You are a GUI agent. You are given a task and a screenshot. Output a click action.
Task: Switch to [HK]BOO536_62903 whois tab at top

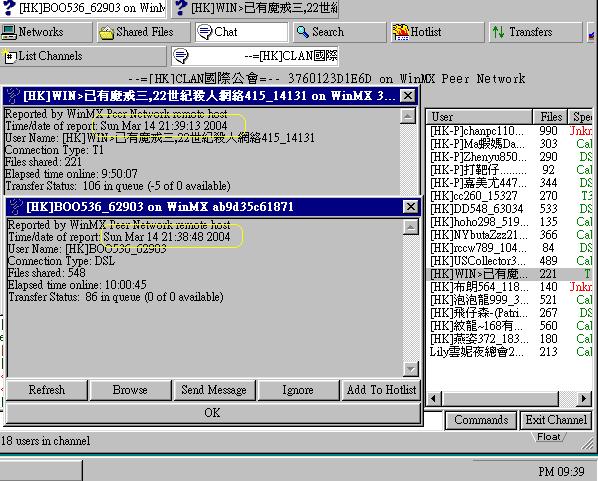[83, 8]
